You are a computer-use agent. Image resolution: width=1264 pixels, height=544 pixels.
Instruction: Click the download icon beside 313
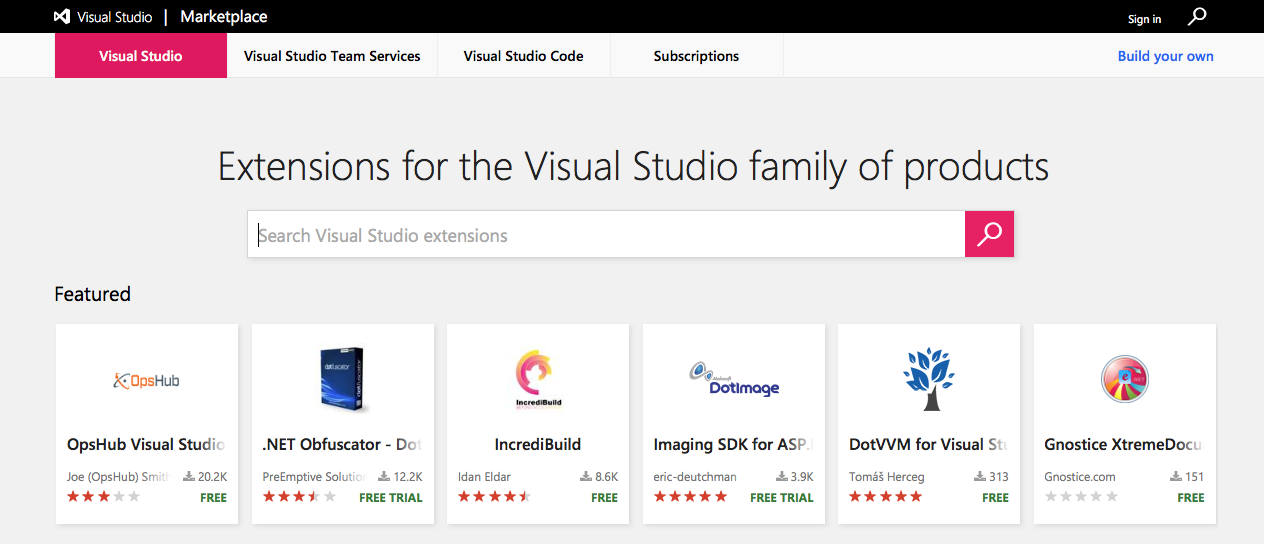980,477
